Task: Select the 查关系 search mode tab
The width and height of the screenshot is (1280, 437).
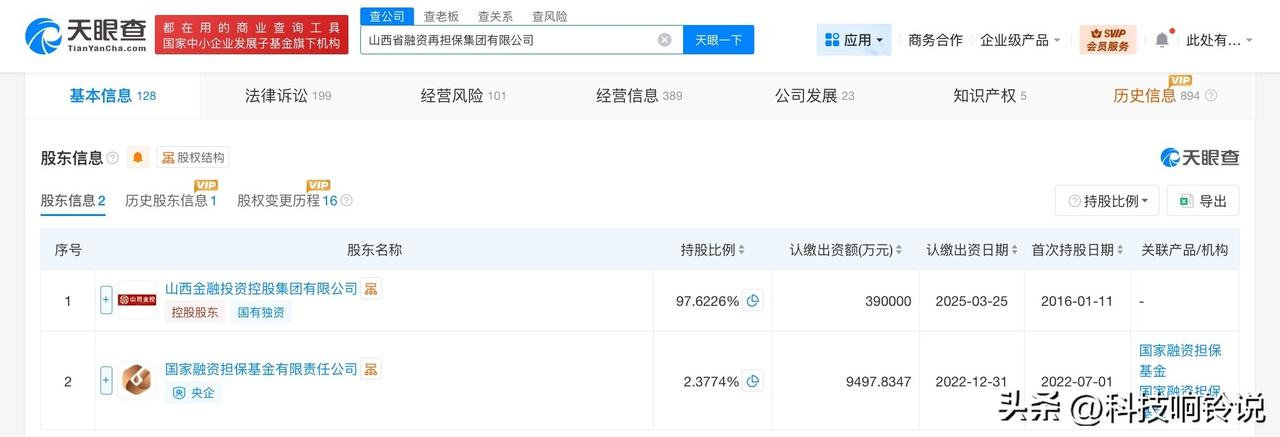Action: (x=496, y=16)
